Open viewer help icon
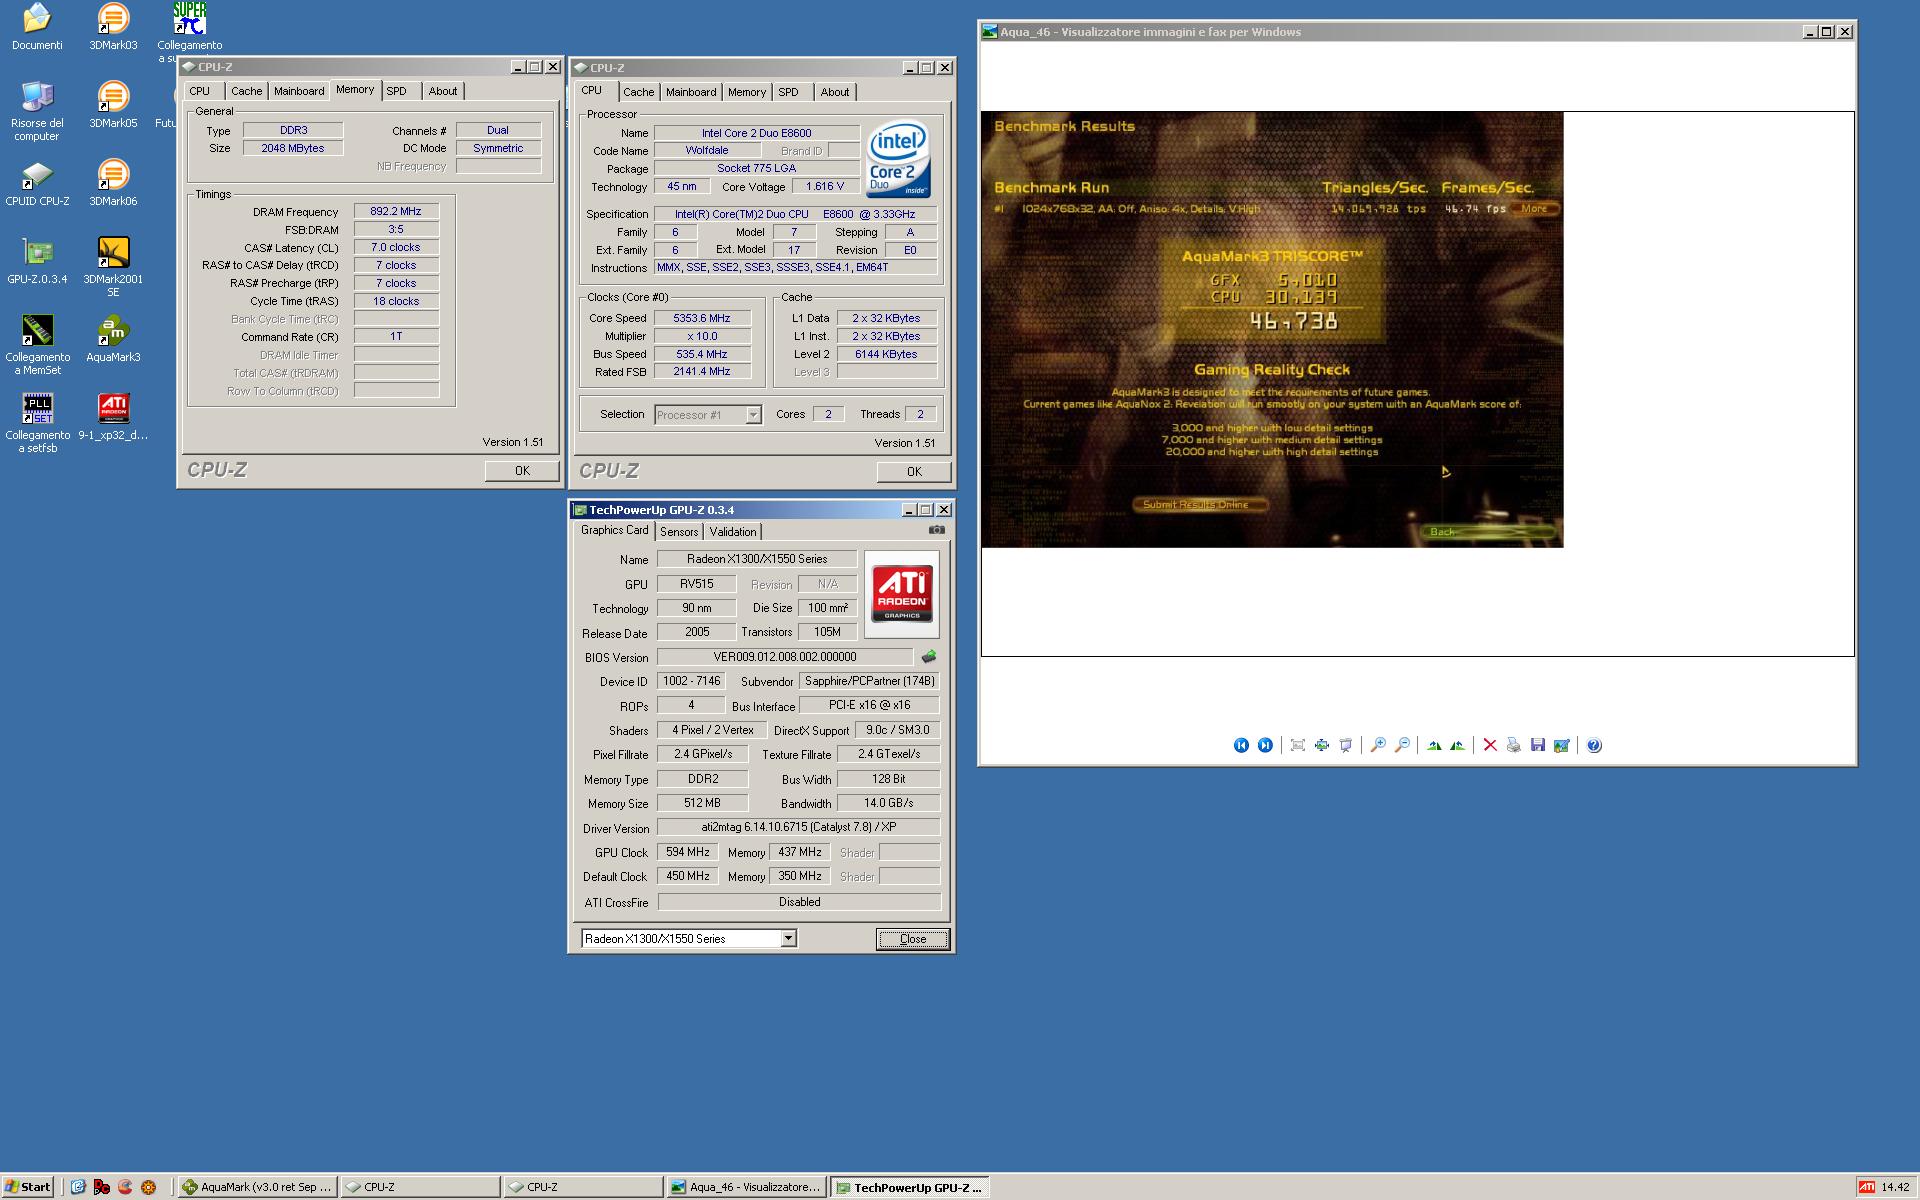The image size is (1920, 1200). click(1594, 745)
